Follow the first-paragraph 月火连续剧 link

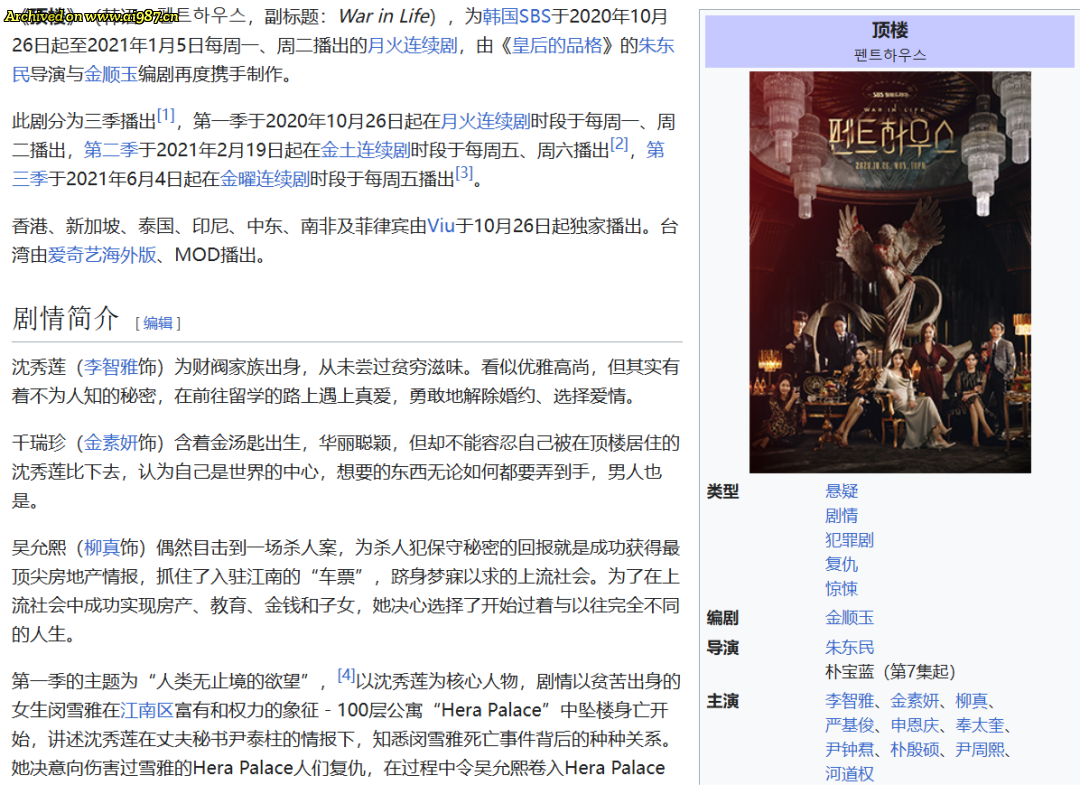(x=412, y=45)
